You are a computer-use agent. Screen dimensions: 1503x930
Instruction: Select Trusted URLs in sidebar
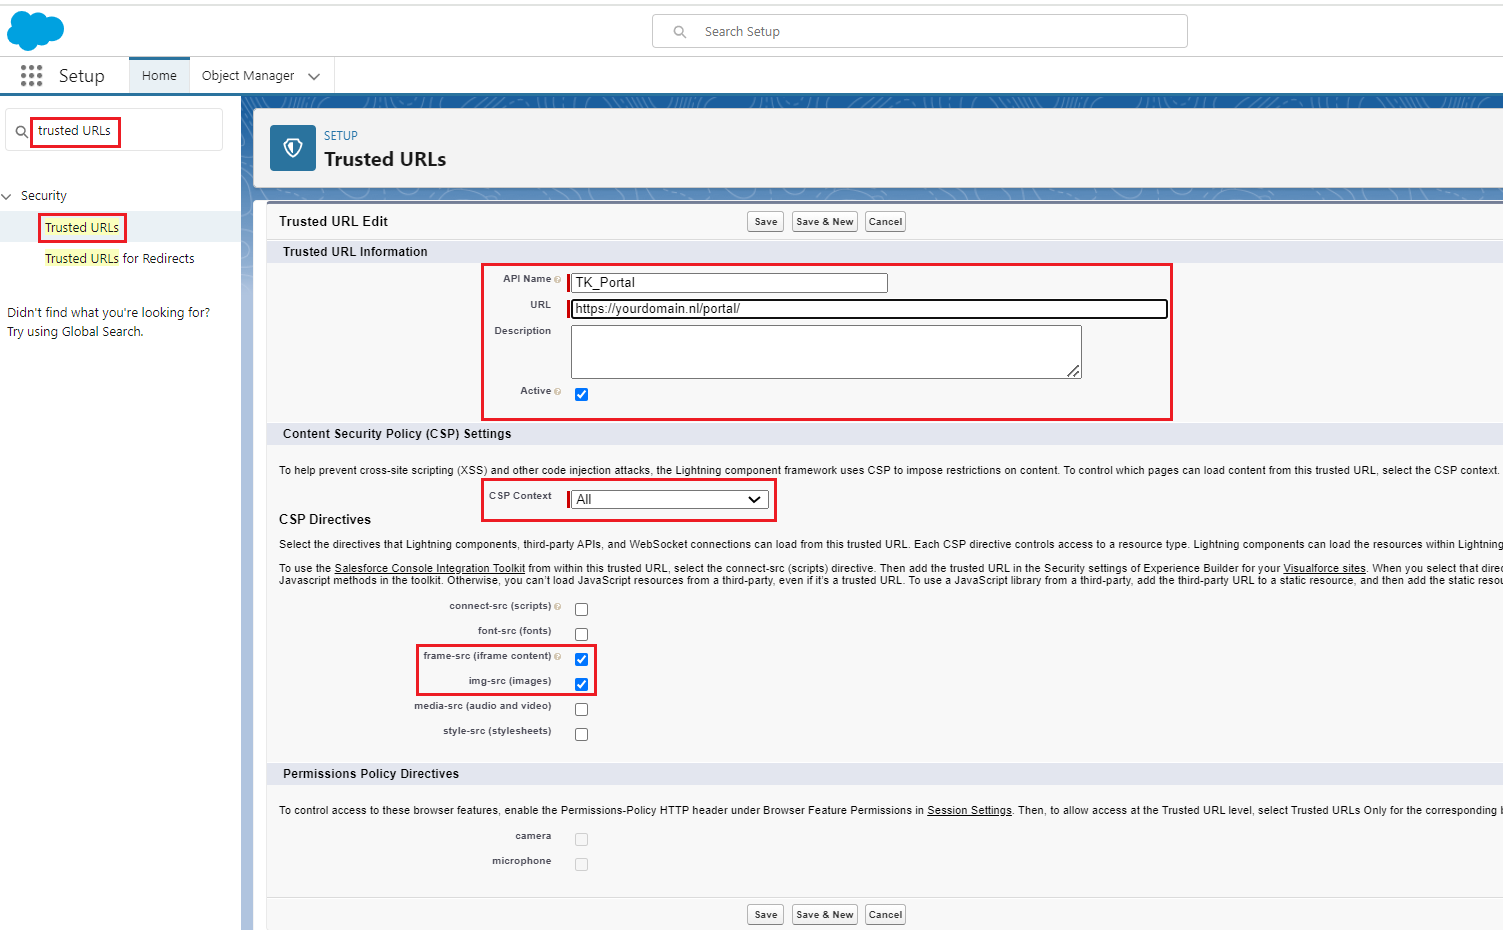82,228
